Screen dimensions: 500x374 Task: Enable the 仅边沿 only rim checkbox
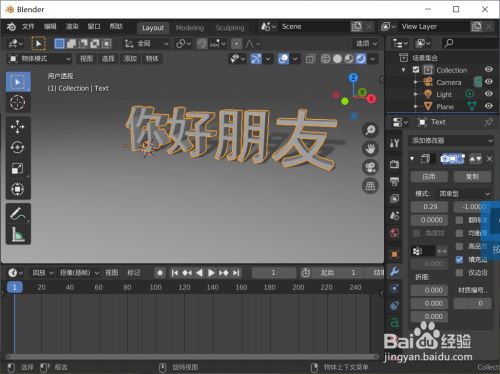click(459, 273)
